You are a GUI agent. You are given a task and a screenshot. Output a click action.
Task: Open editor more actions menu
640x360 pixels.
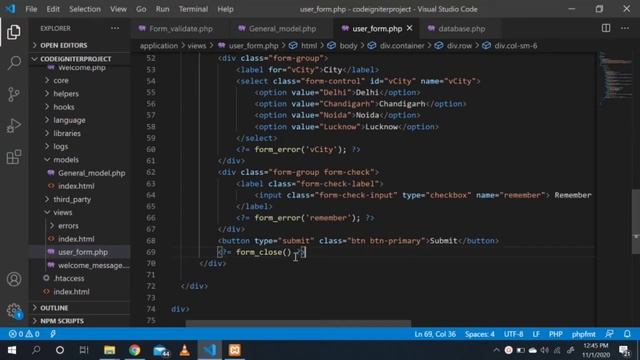pyautogui.click(x=625, y=28)
